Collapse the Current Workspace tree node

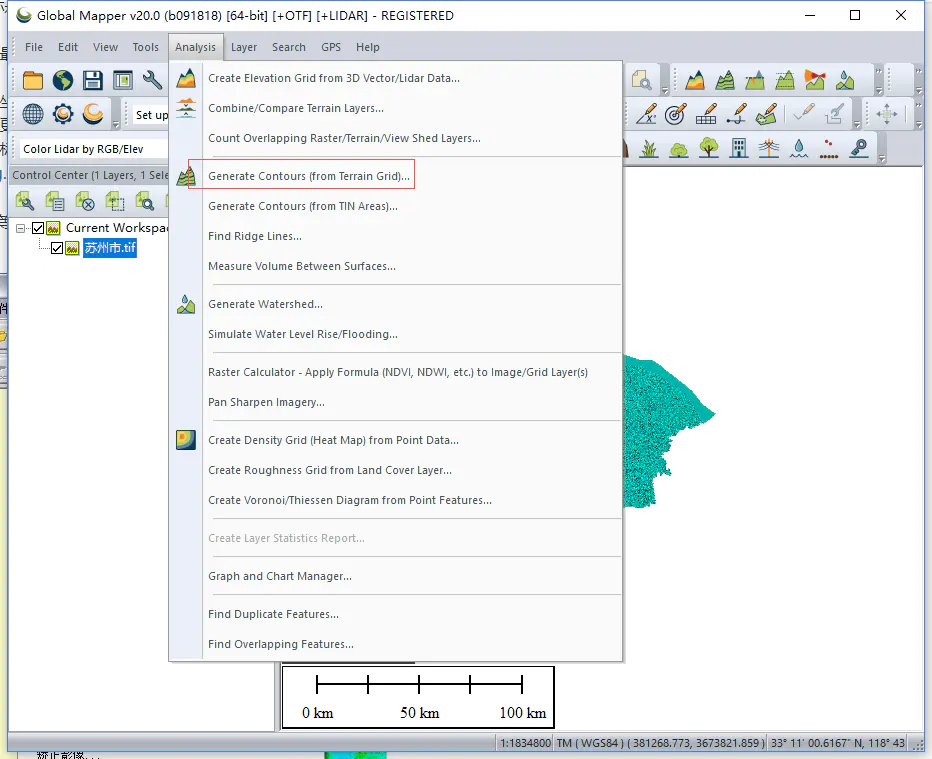click(x=20, y=228)
